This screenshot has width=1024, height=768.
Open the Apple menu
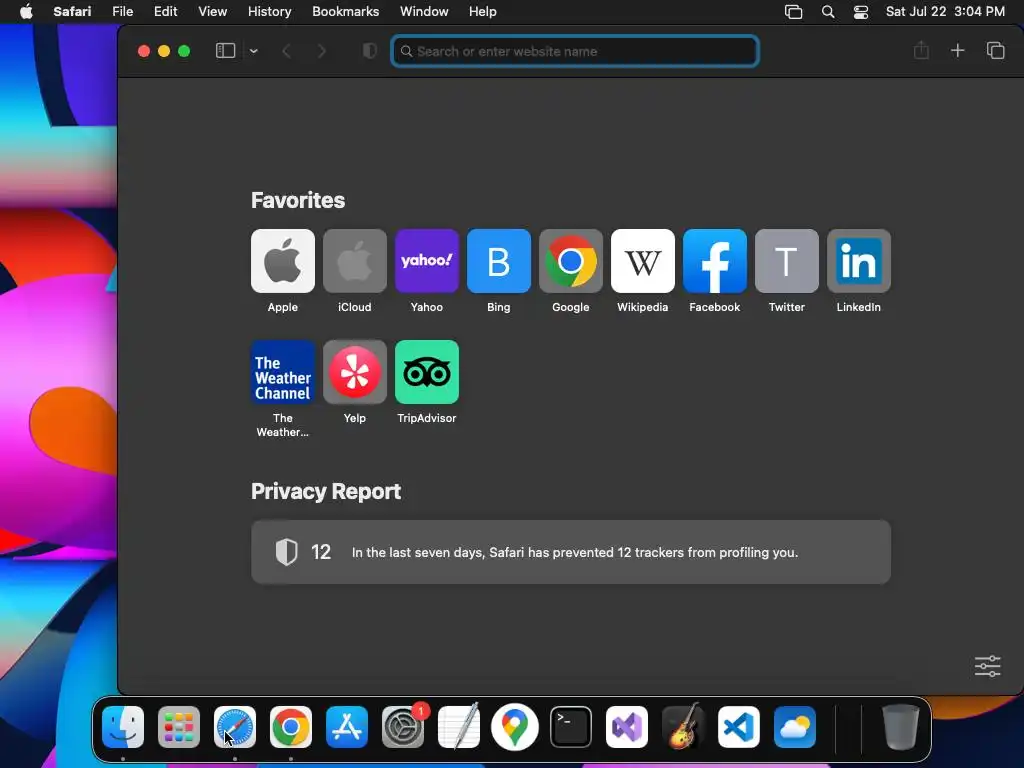coord(26,12)
